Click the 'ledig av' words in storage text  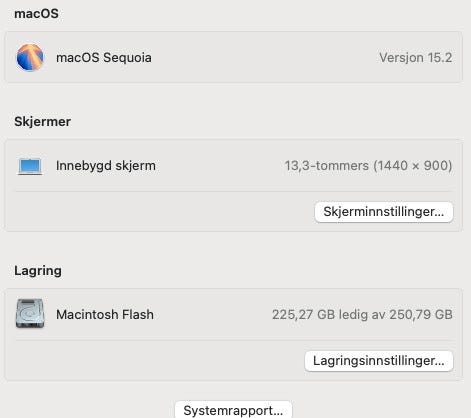tap(362, 314)
